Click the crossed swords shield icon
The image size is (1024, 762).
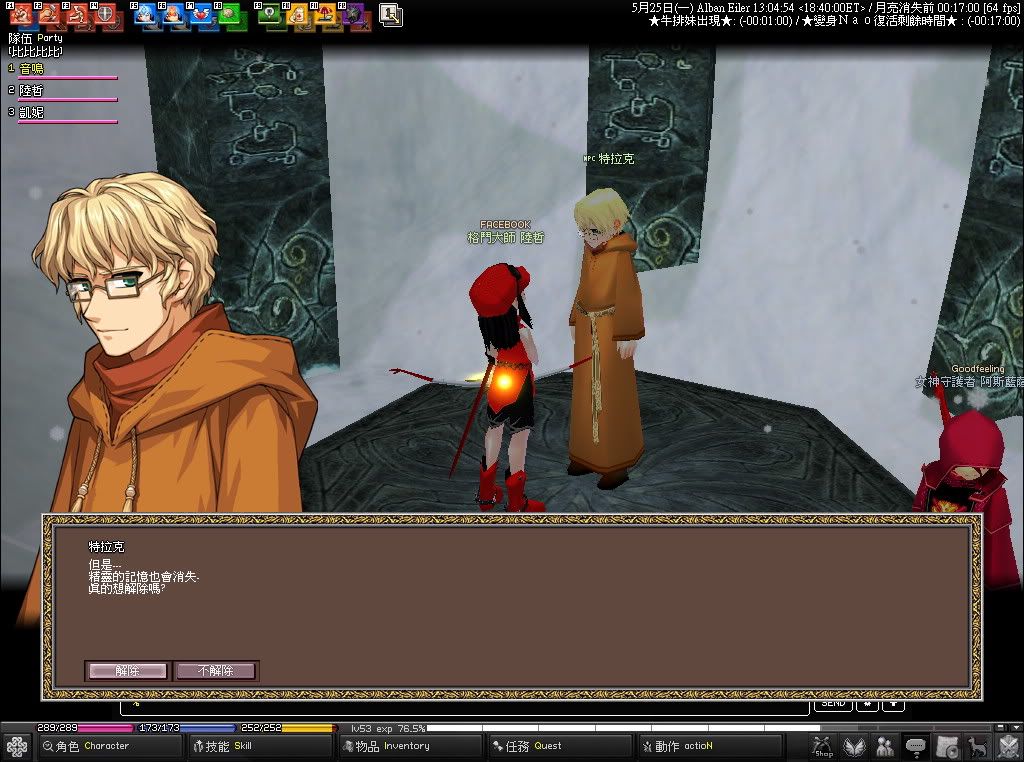[1008, 747]
